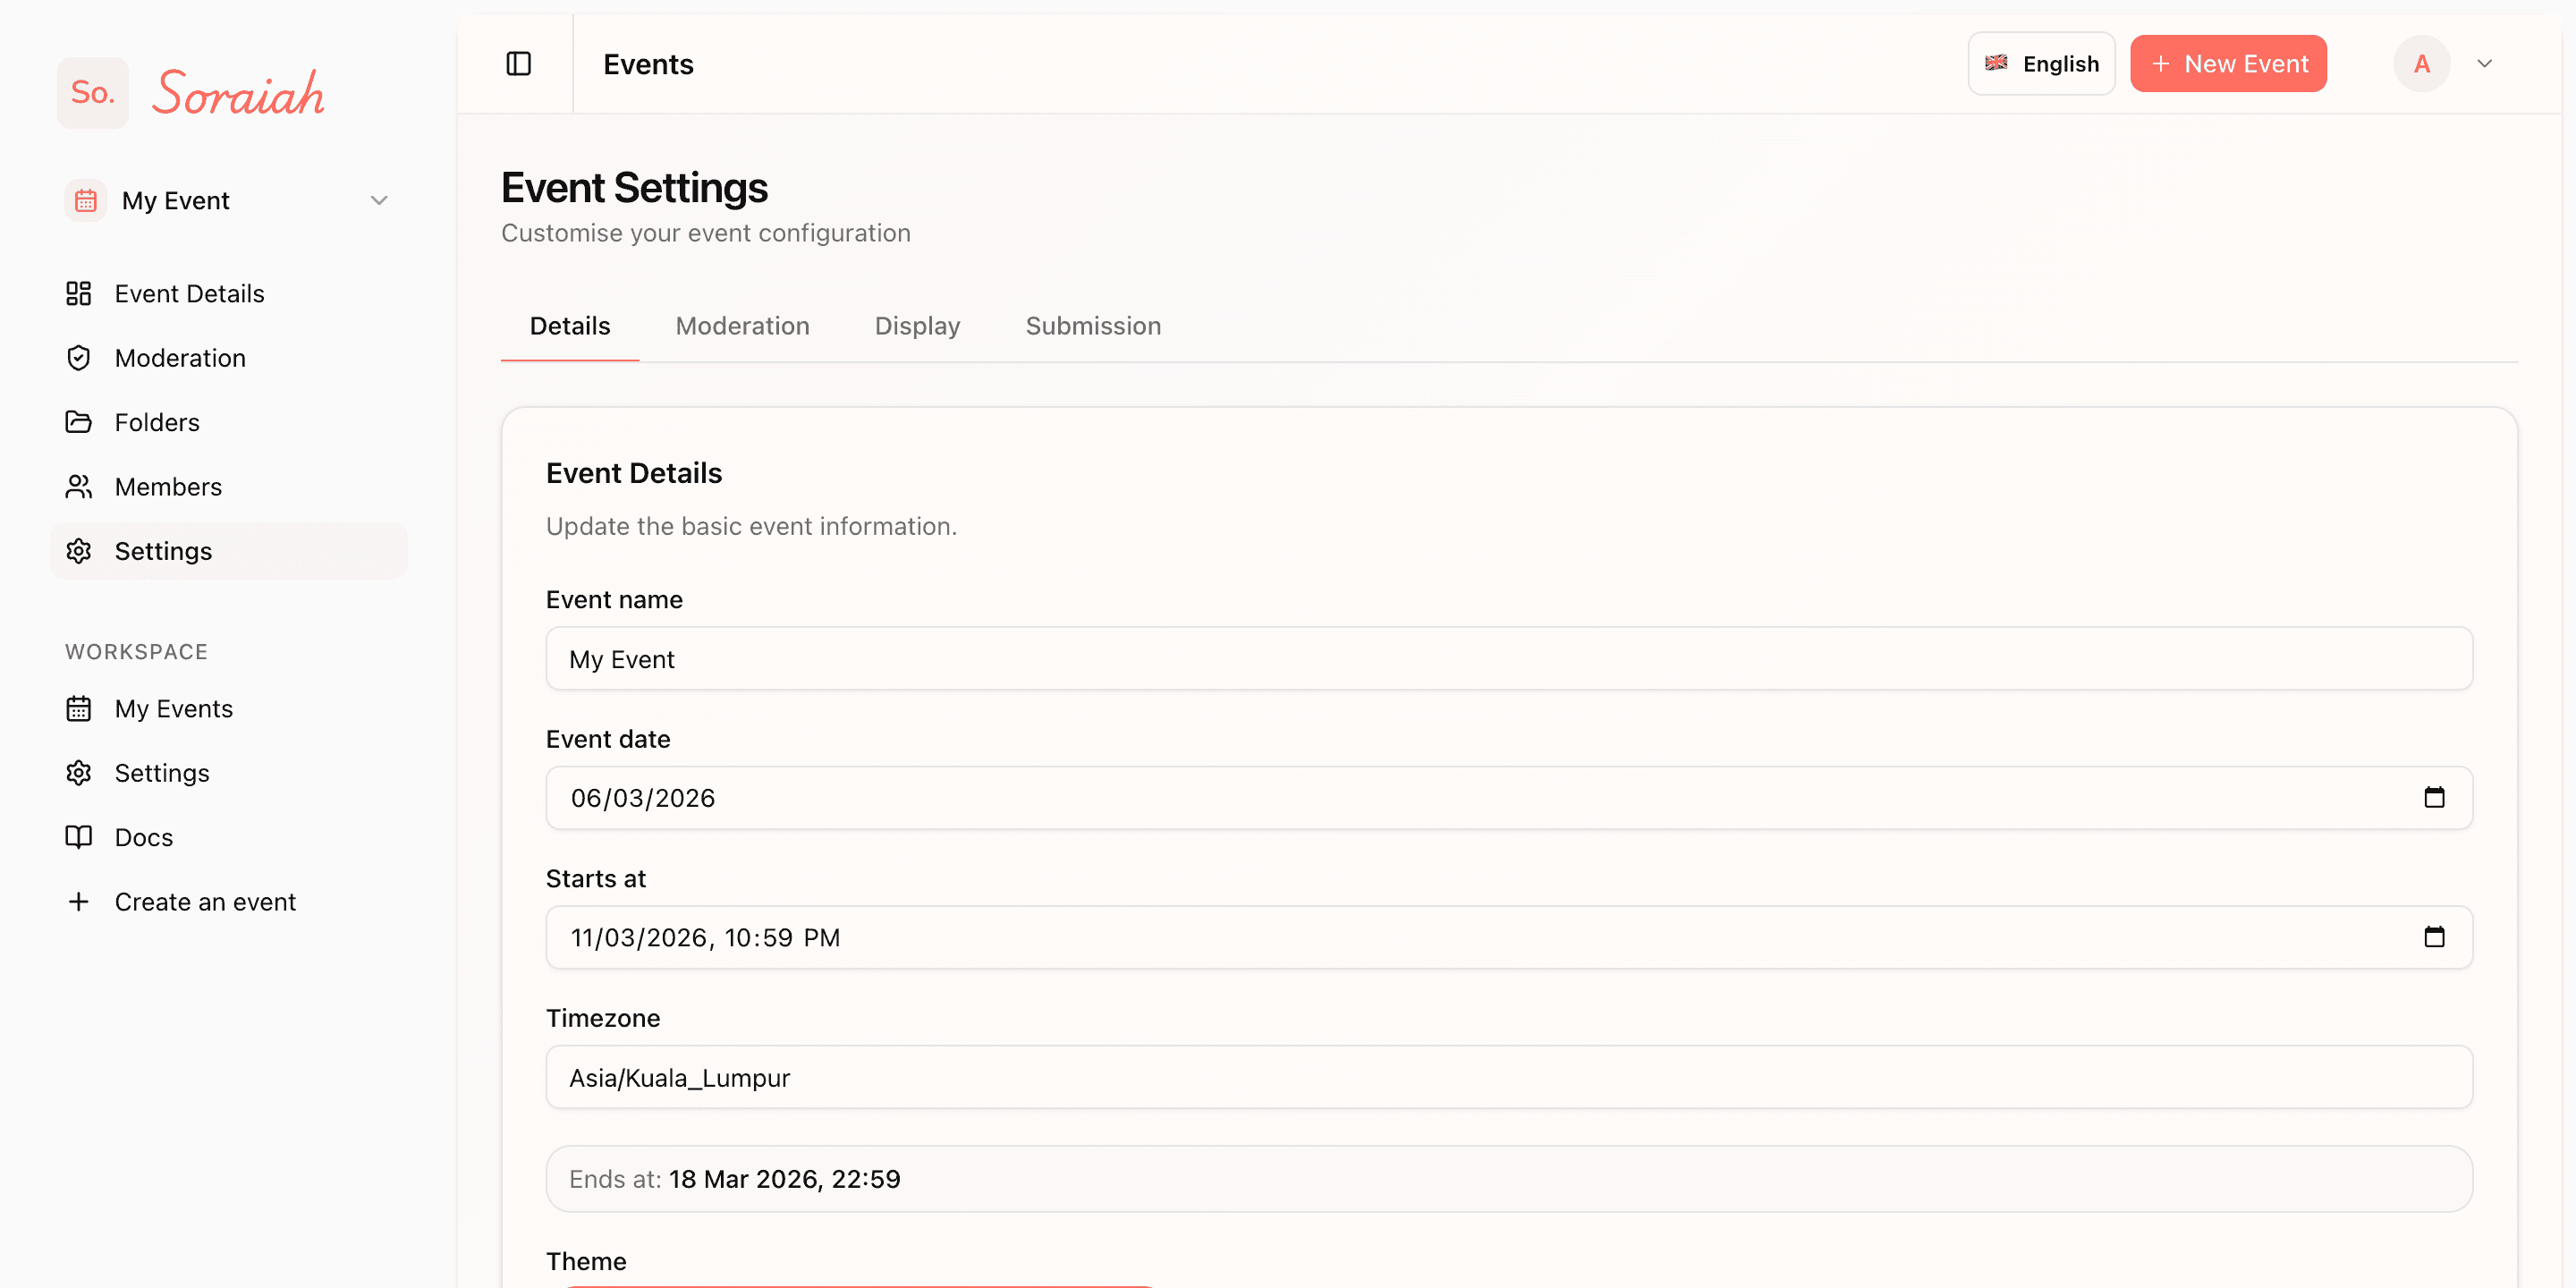Open Docs using the book icon

(79, 836)
